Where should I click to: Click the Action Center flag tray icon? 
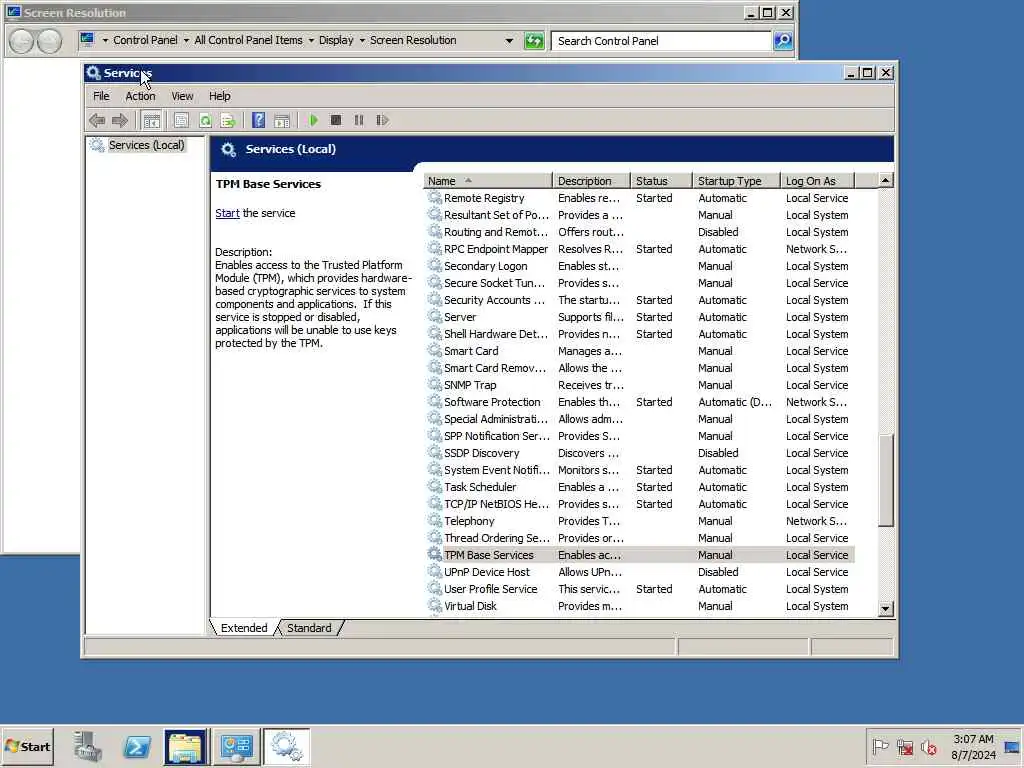(880, 746)
